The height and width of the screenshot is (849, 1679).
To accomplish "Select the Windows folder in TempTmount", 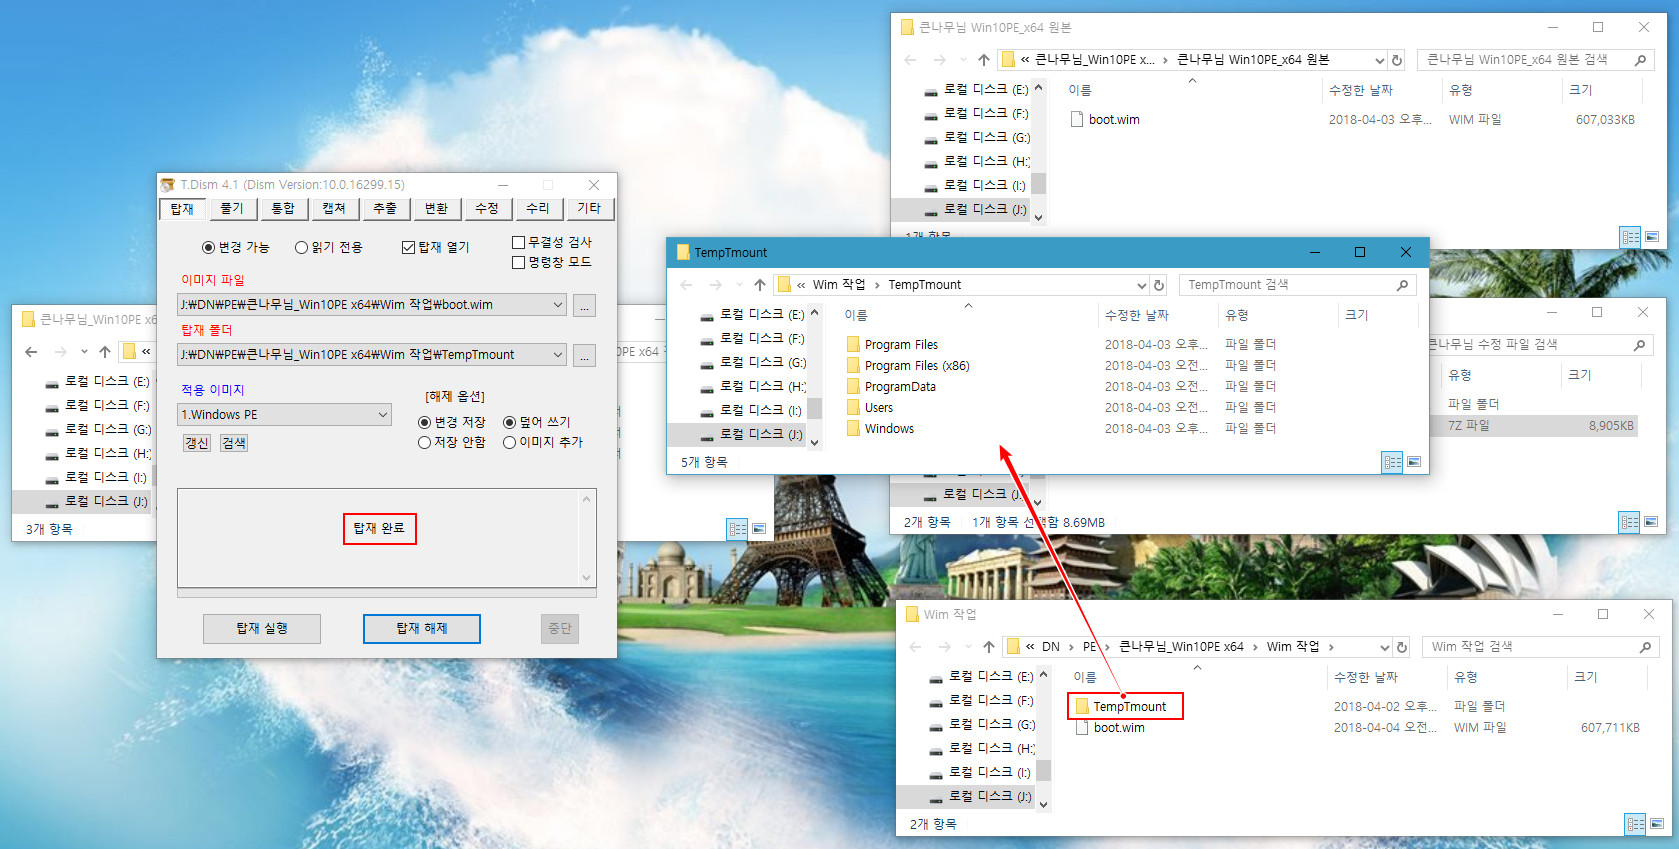I will tap(889, 428).
